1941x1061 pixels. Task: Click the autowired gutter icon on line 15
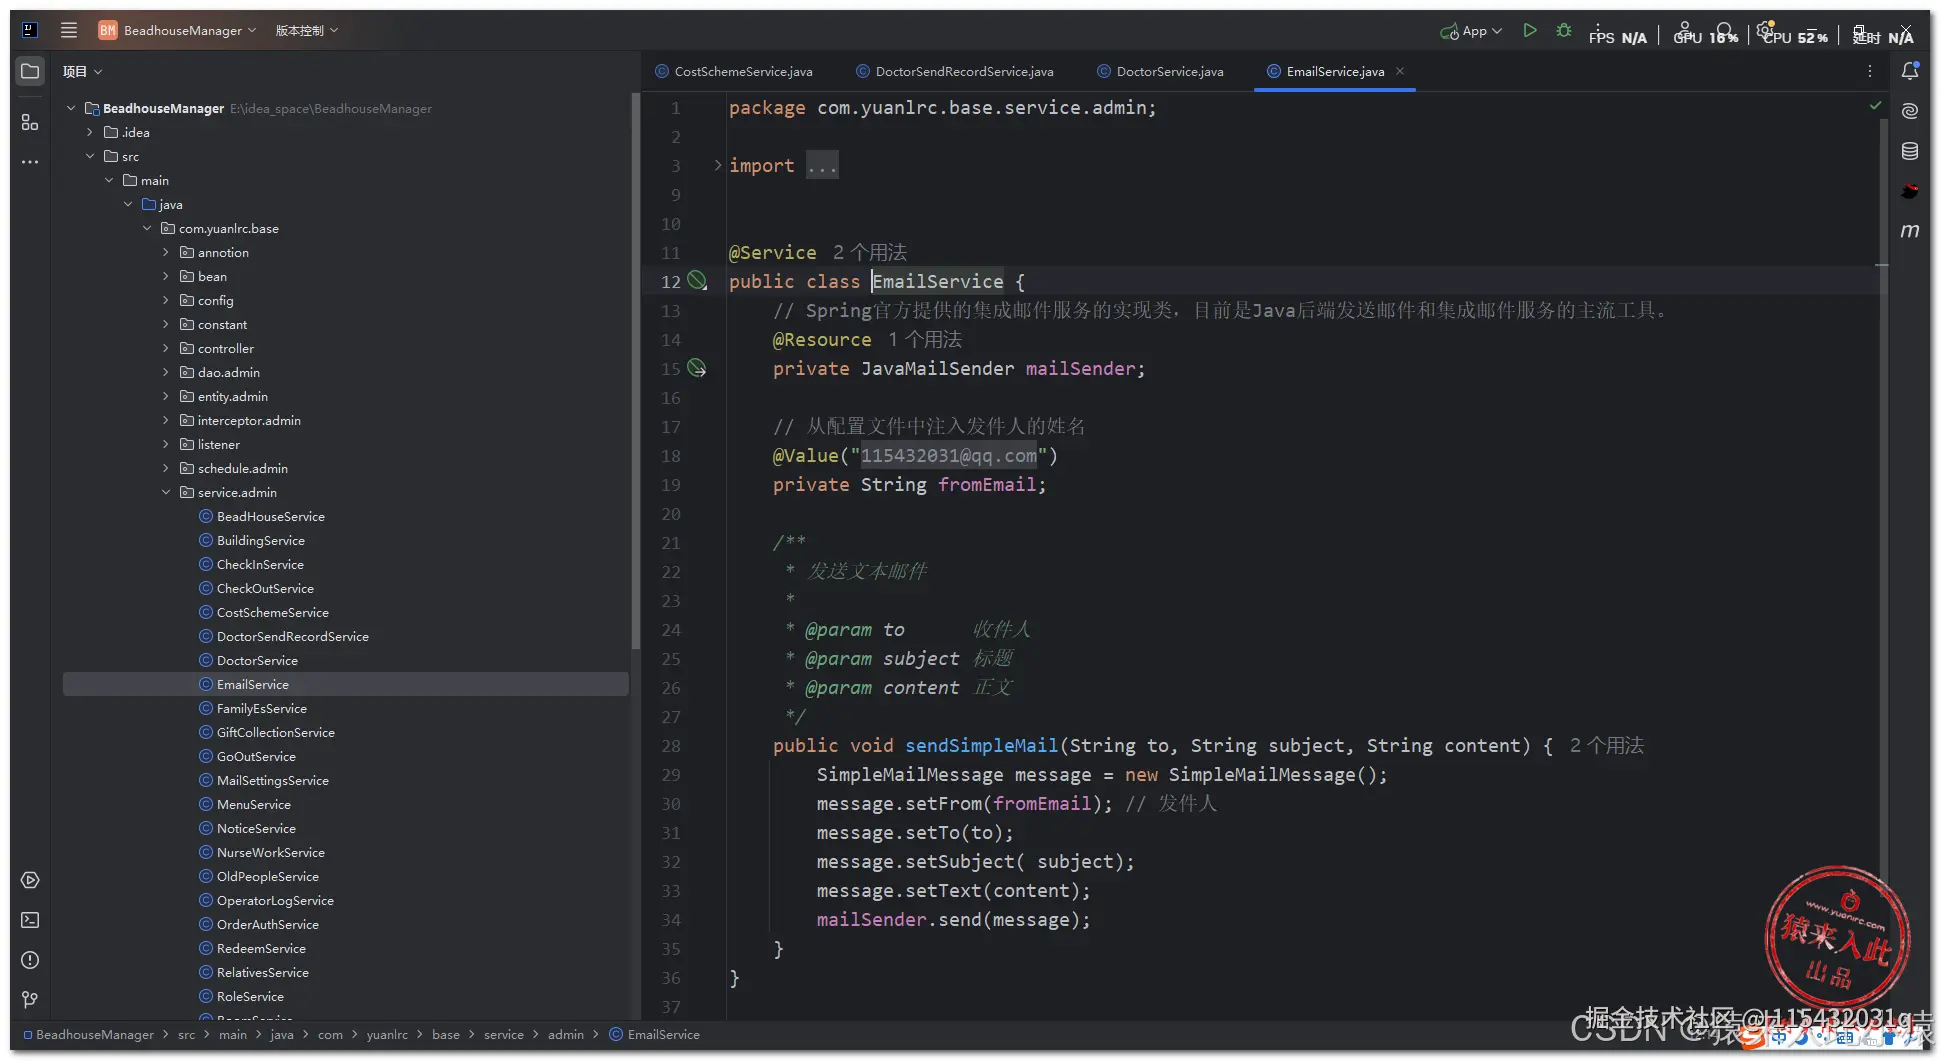[x=697, y=368]
